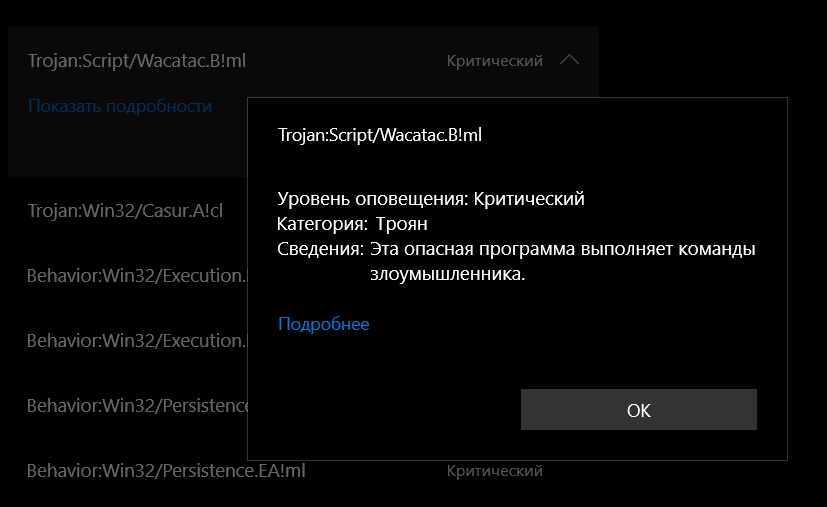The image size is (827, 507).
Task: Select the Behavior:Win32/Persistence.EA!ml threat entry
Action: (166, 470)
